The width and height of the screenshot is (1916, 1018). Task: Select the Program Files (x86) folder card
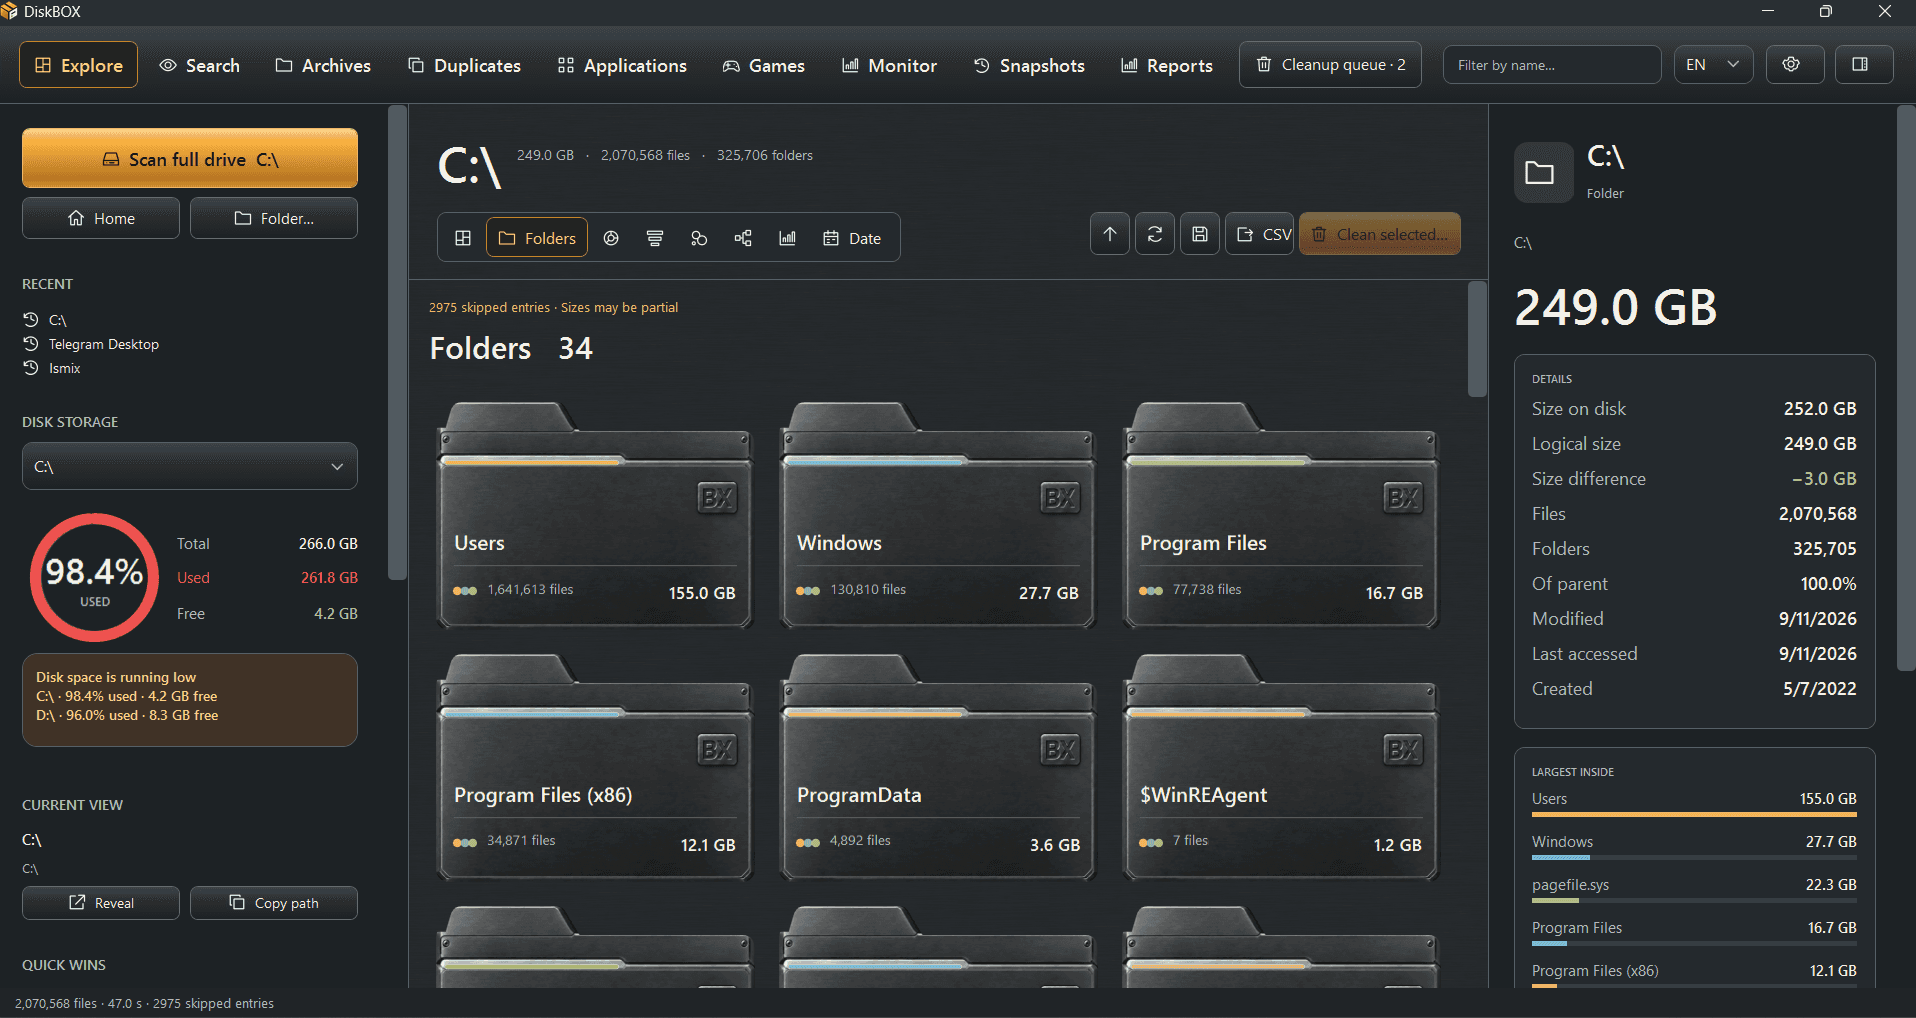click(595, 767)
